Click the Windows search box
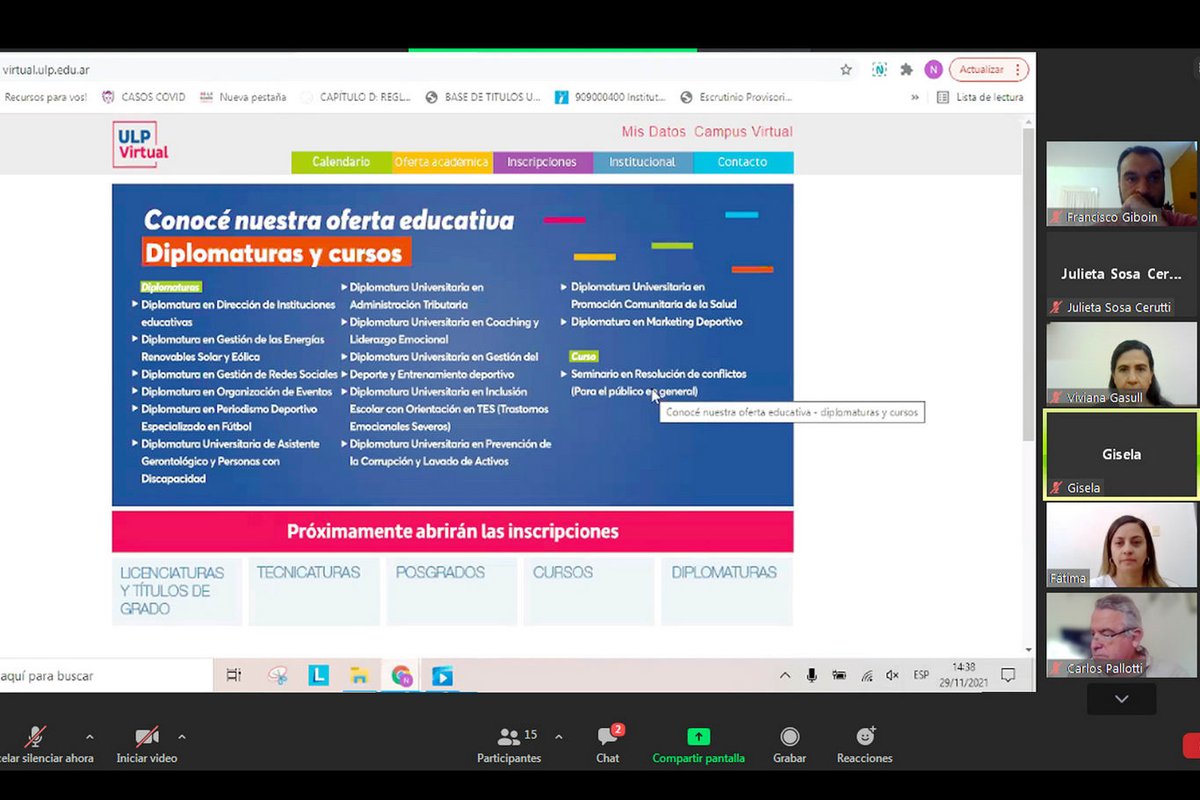 click(x=105, y=676)
